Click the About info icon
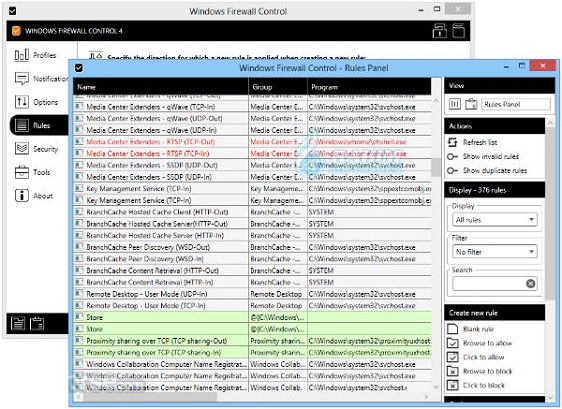This screenshot has width=562, height=409. click(22, 196)
